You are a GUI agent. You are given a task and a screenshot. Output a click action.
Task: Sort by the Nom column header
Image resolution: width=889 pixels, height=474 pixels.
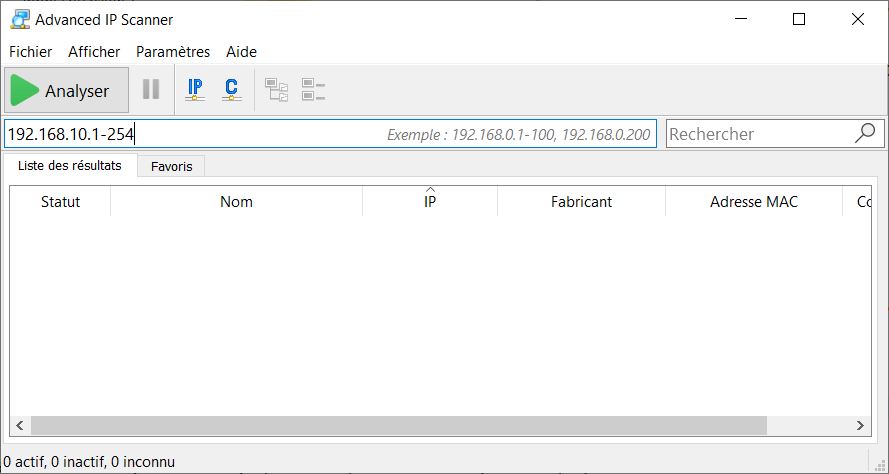(x=236, y=201)
